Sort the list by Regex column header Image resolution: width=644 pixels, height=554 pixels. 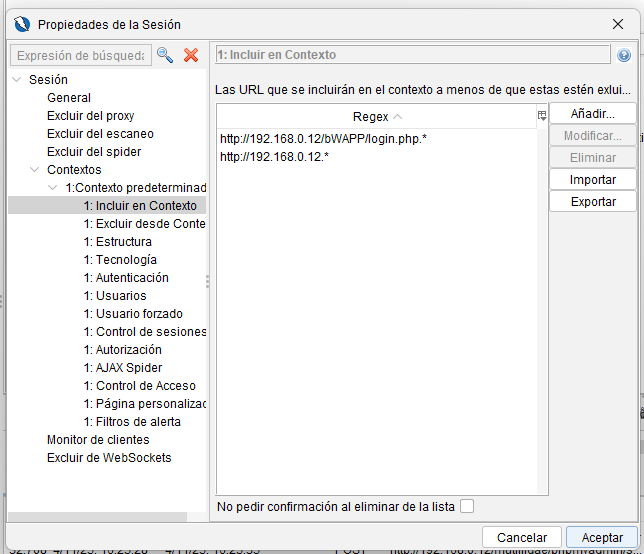[x=376, y=116]
